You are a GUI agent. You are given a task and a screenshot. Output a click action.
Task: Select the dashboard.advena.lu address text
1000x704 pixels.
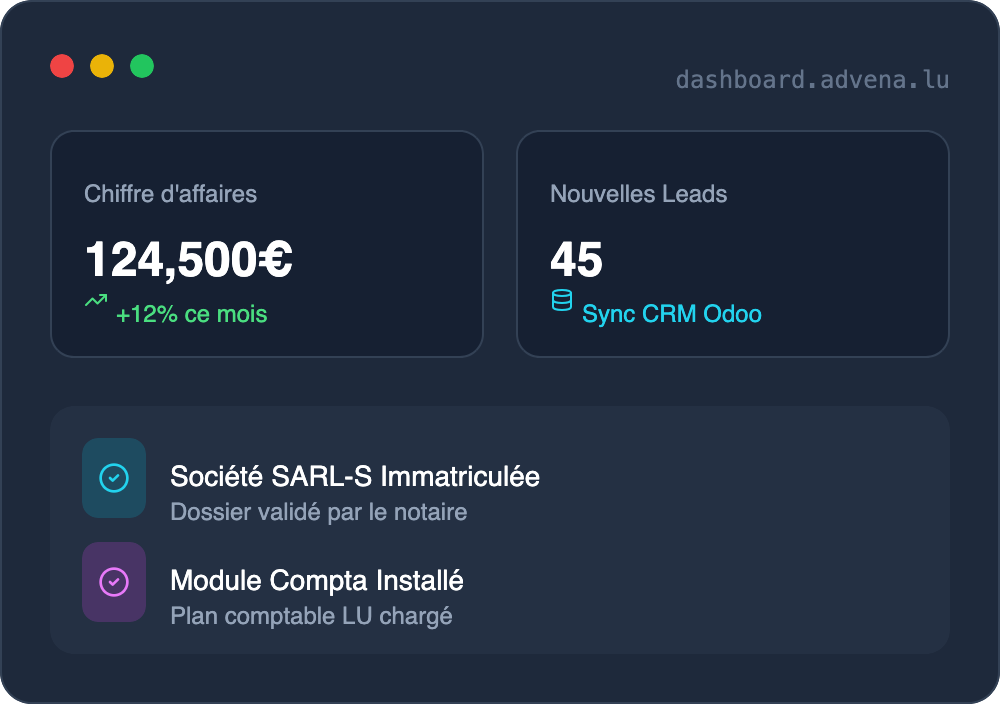pos(812,80)
